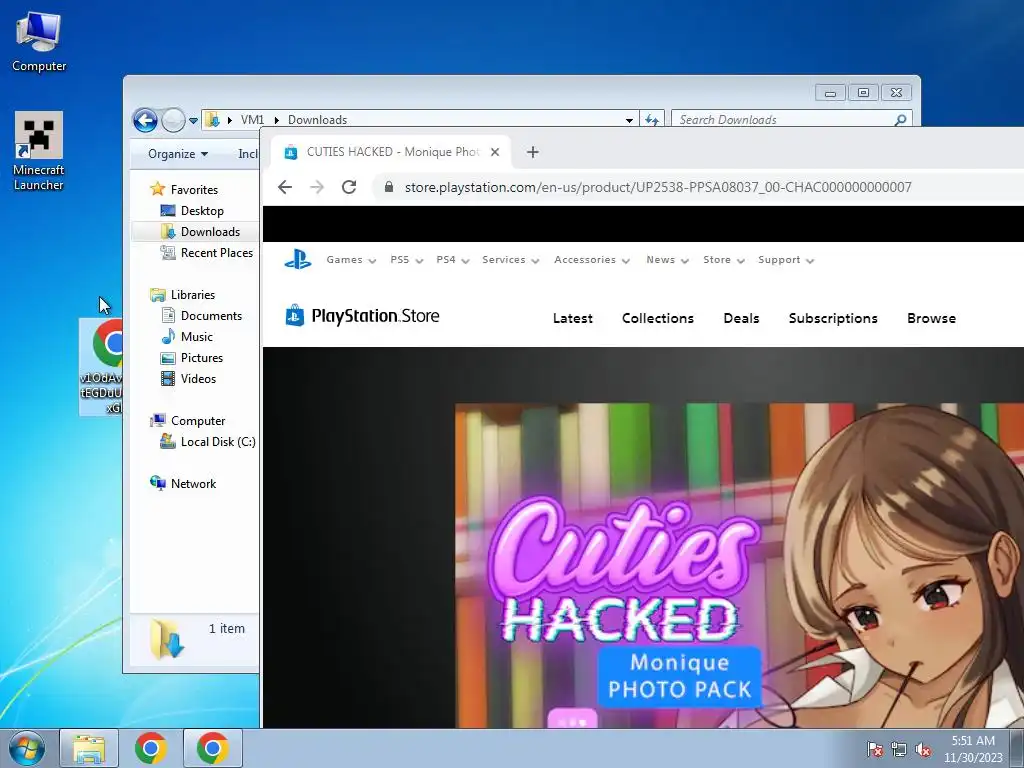Expand the PS5 menu
Viewport: 1024px width, 768px height.
[x=407, y=260]
